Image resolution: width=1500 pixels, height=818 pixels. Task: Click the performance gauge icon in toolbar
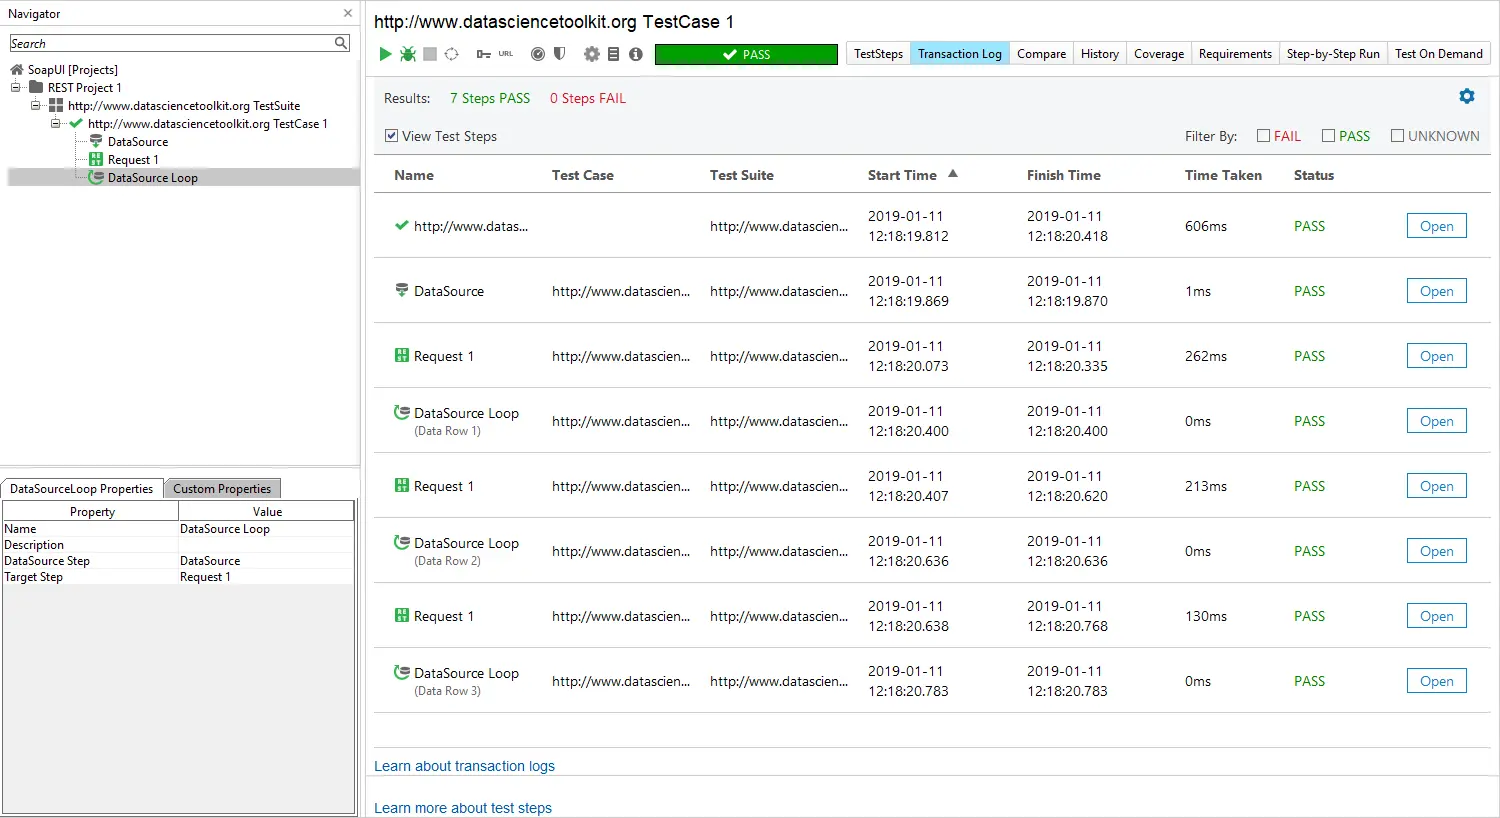click(x=539, y=54)
